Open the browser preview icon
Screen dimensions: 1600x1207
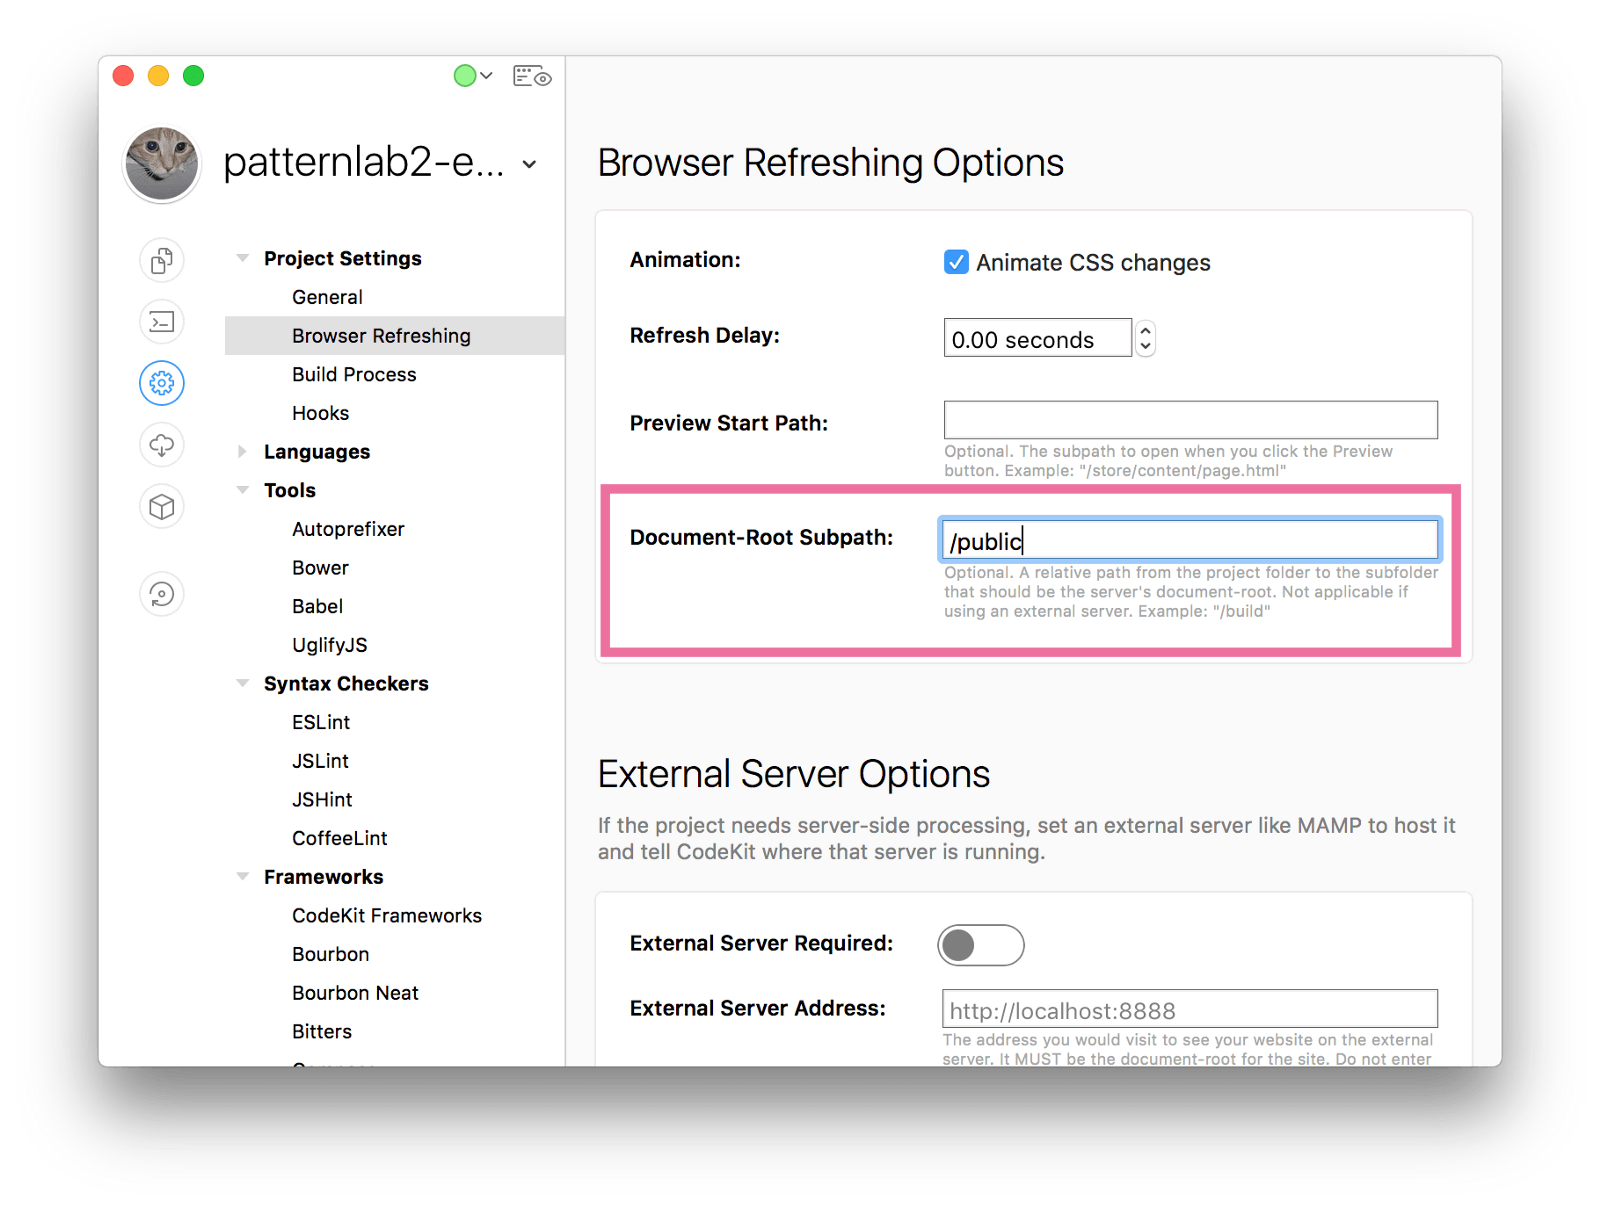click(x=531, y=75)
